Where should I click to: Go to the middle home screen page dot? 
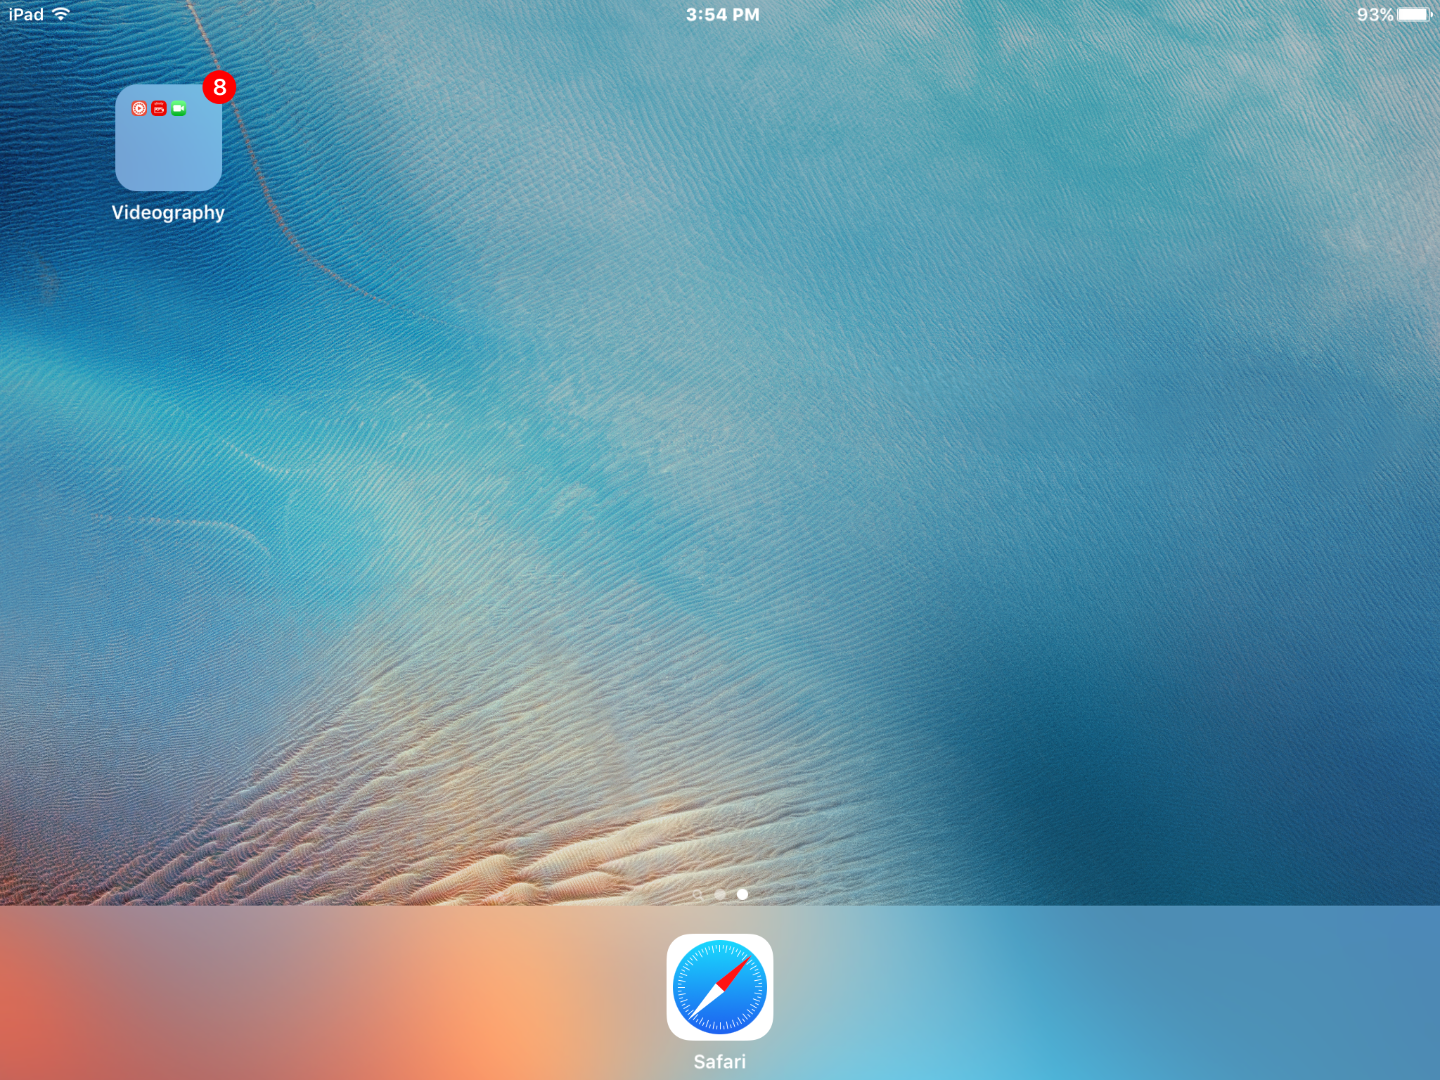(720, 894)
